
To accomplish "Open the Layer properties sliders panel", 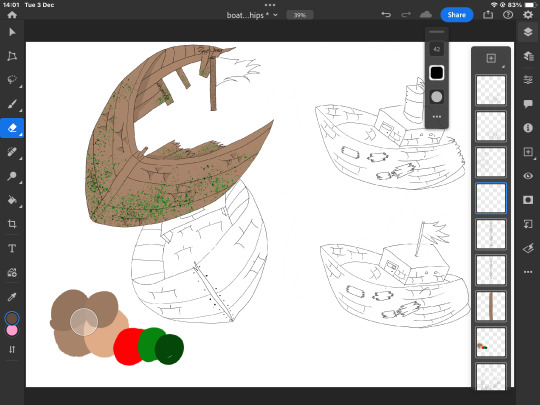I will [528, 80].
